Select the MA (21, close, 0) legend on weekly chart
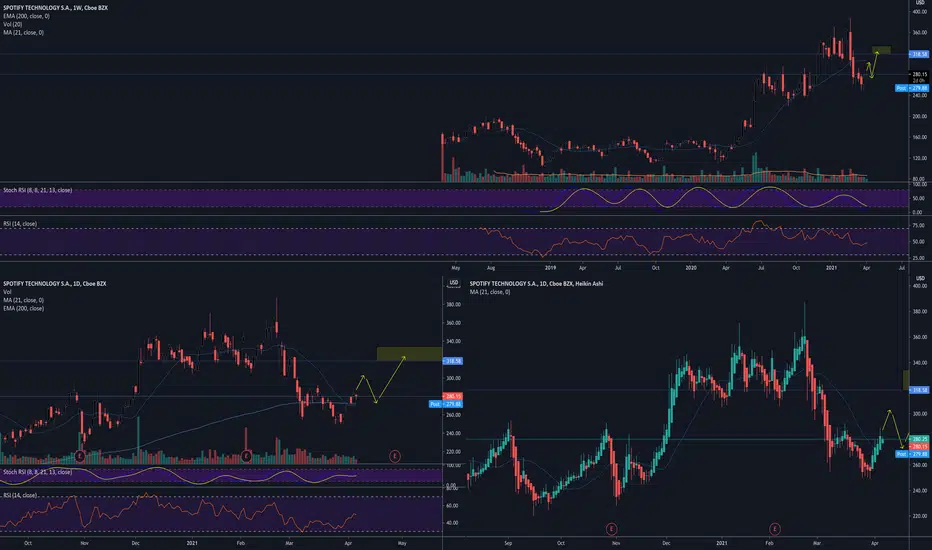The width and height of the screenshot is (932, 550). tap(23, 33)
